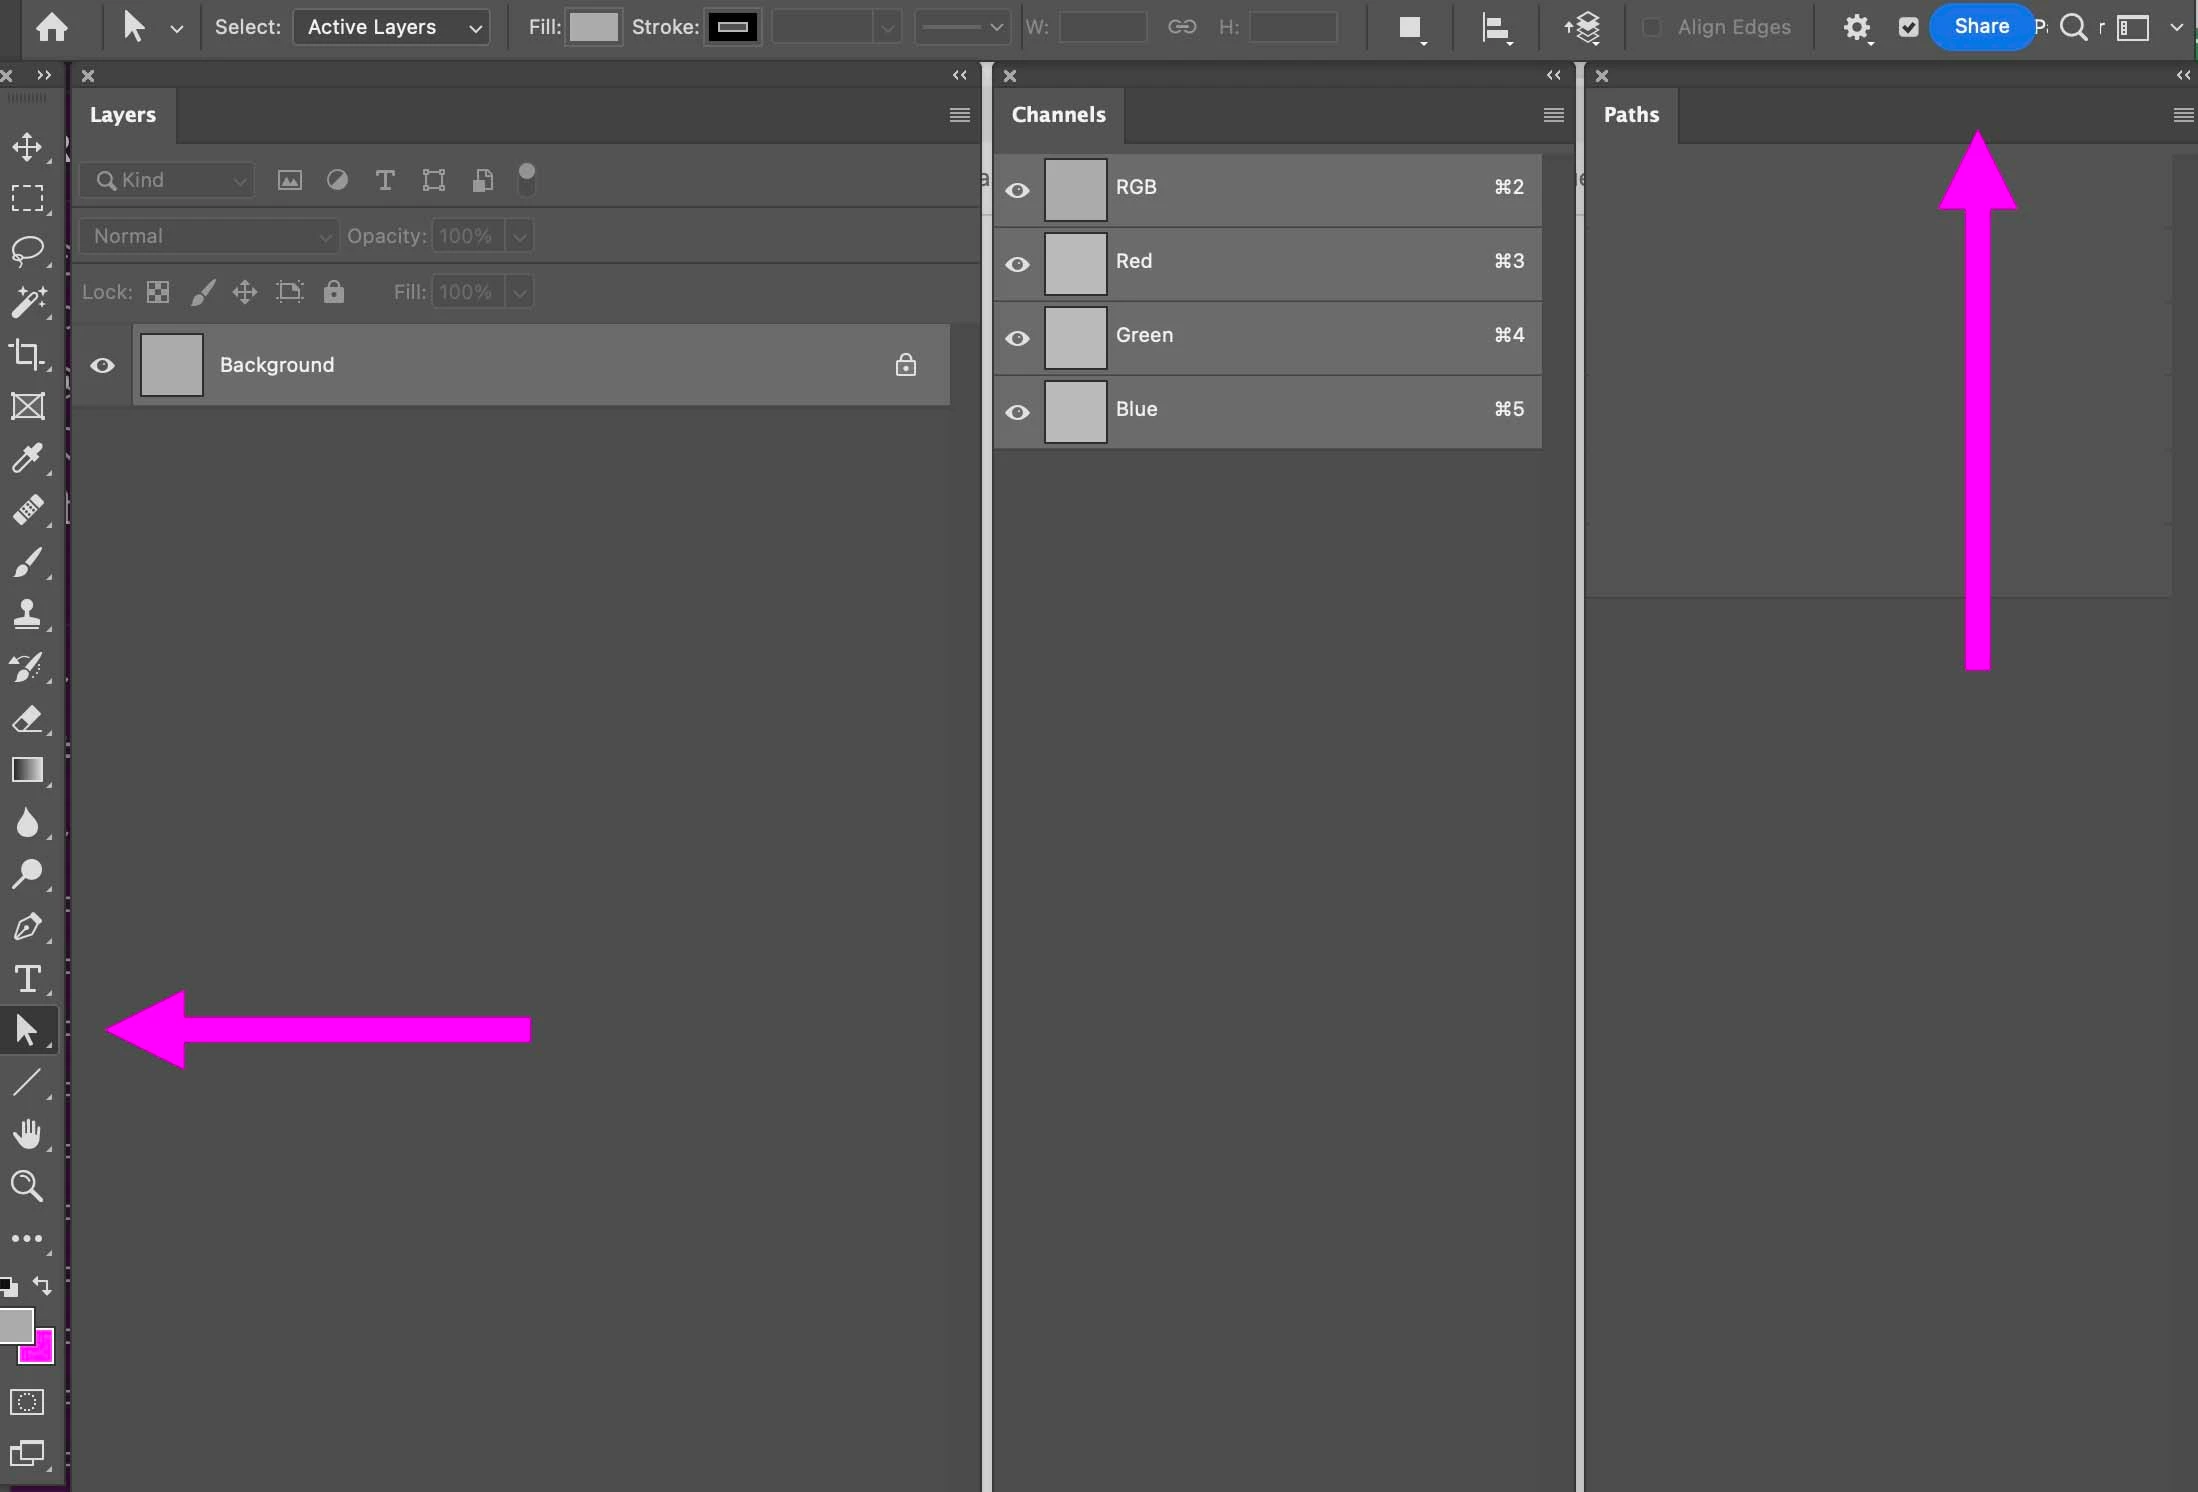The height and width of the screenshot is (1492, 2198).
Task: Hide the Background layer
Action: tap(102, 365)
